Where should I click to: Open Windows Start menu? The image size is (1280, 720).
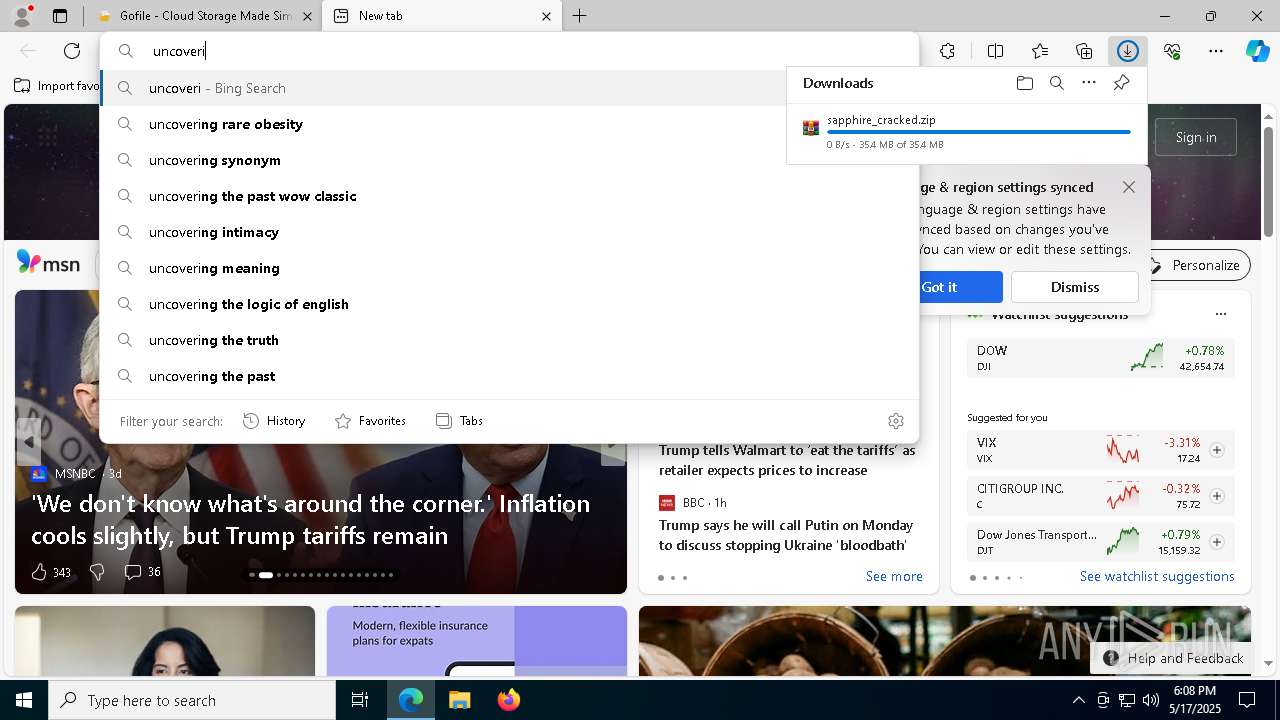[24, 700]
